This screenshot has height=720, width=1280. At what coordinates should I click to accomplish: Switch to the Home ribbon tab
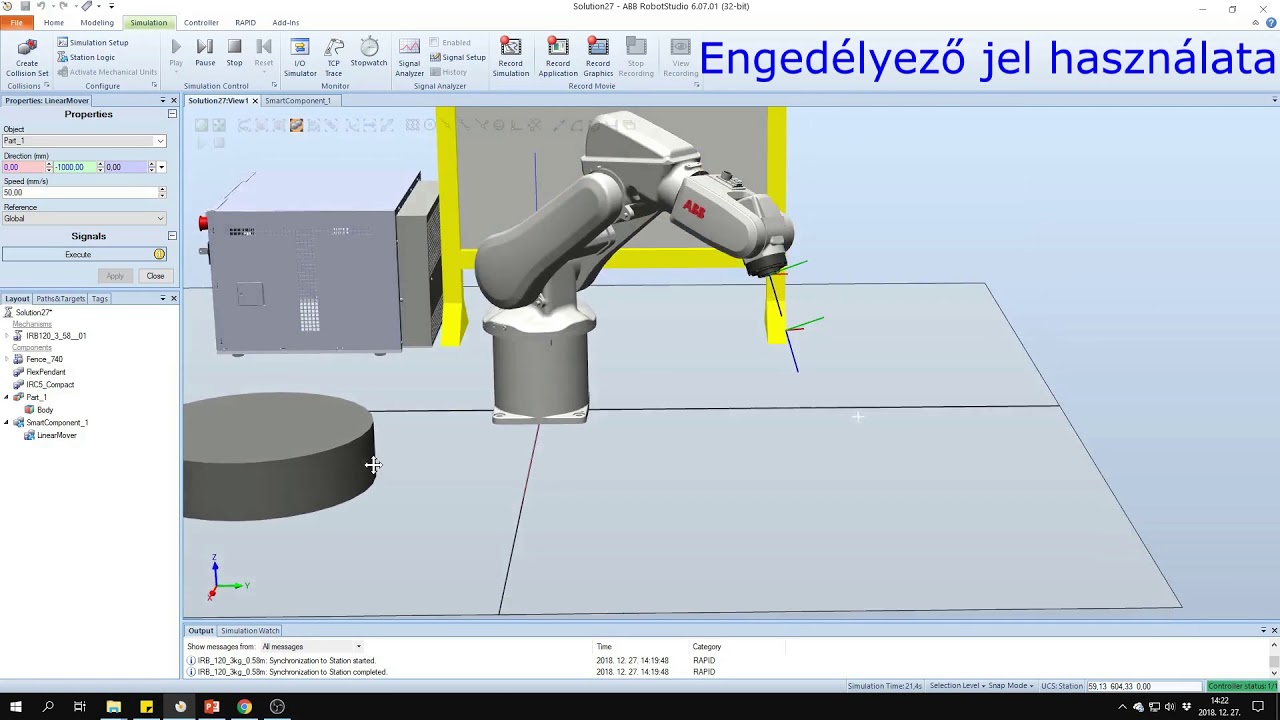[54, 22]
